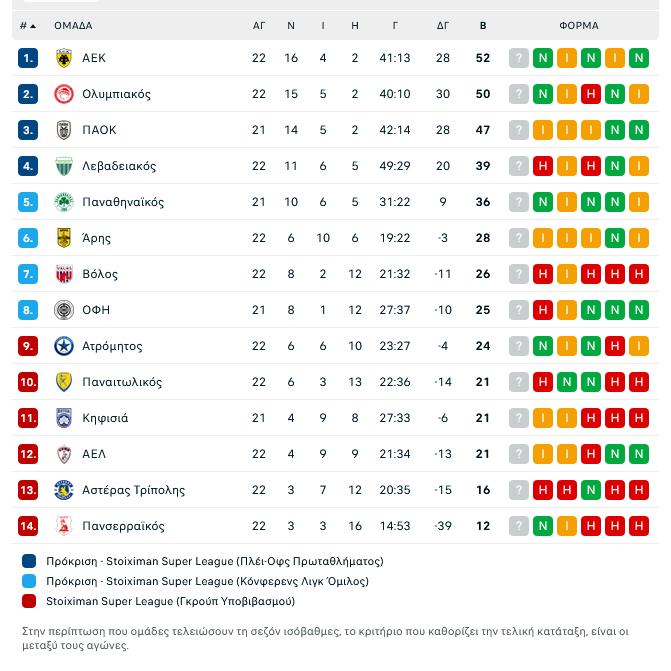Click the Aris yellow club badge

click(x=64, y=238)
